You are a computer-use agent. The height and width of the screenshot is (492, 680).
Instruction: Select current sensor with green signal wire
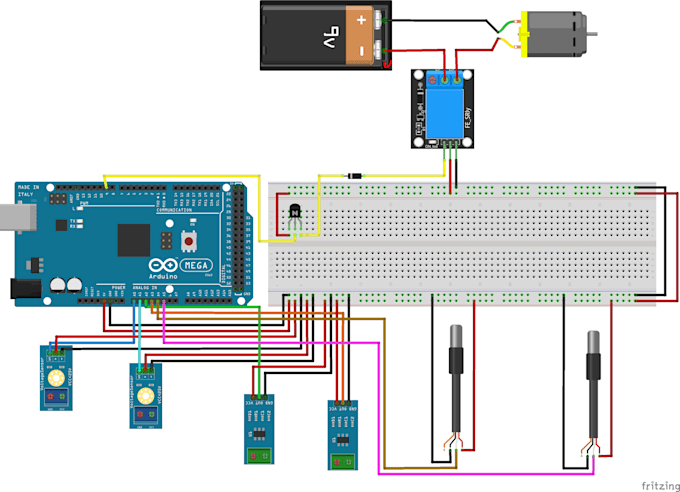(x=259, y=429)
